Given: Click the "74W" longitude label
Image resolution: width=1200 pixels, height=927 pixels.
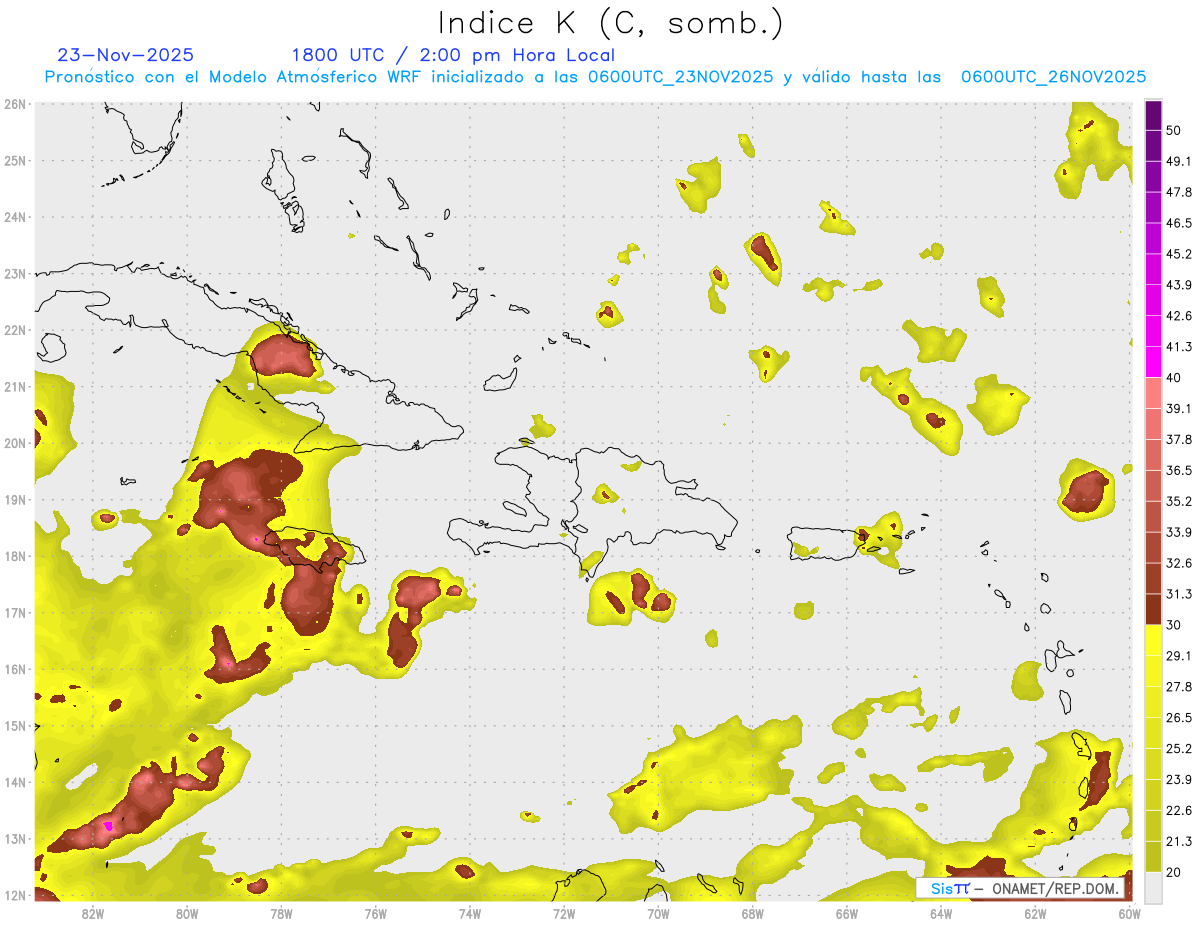Looking at the screenshot, I should pos(470,913).
